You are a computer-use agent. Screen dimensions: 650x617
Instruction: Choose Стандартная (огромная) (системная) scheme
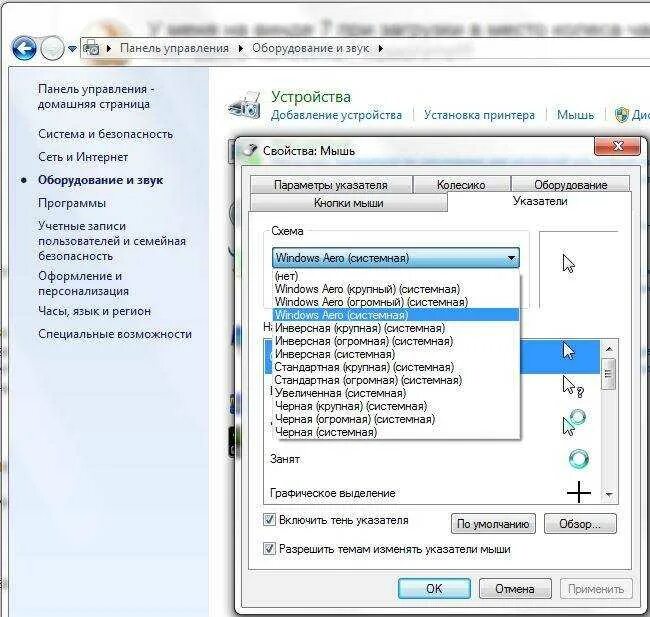pyautogui.click(x=396, y=380)
